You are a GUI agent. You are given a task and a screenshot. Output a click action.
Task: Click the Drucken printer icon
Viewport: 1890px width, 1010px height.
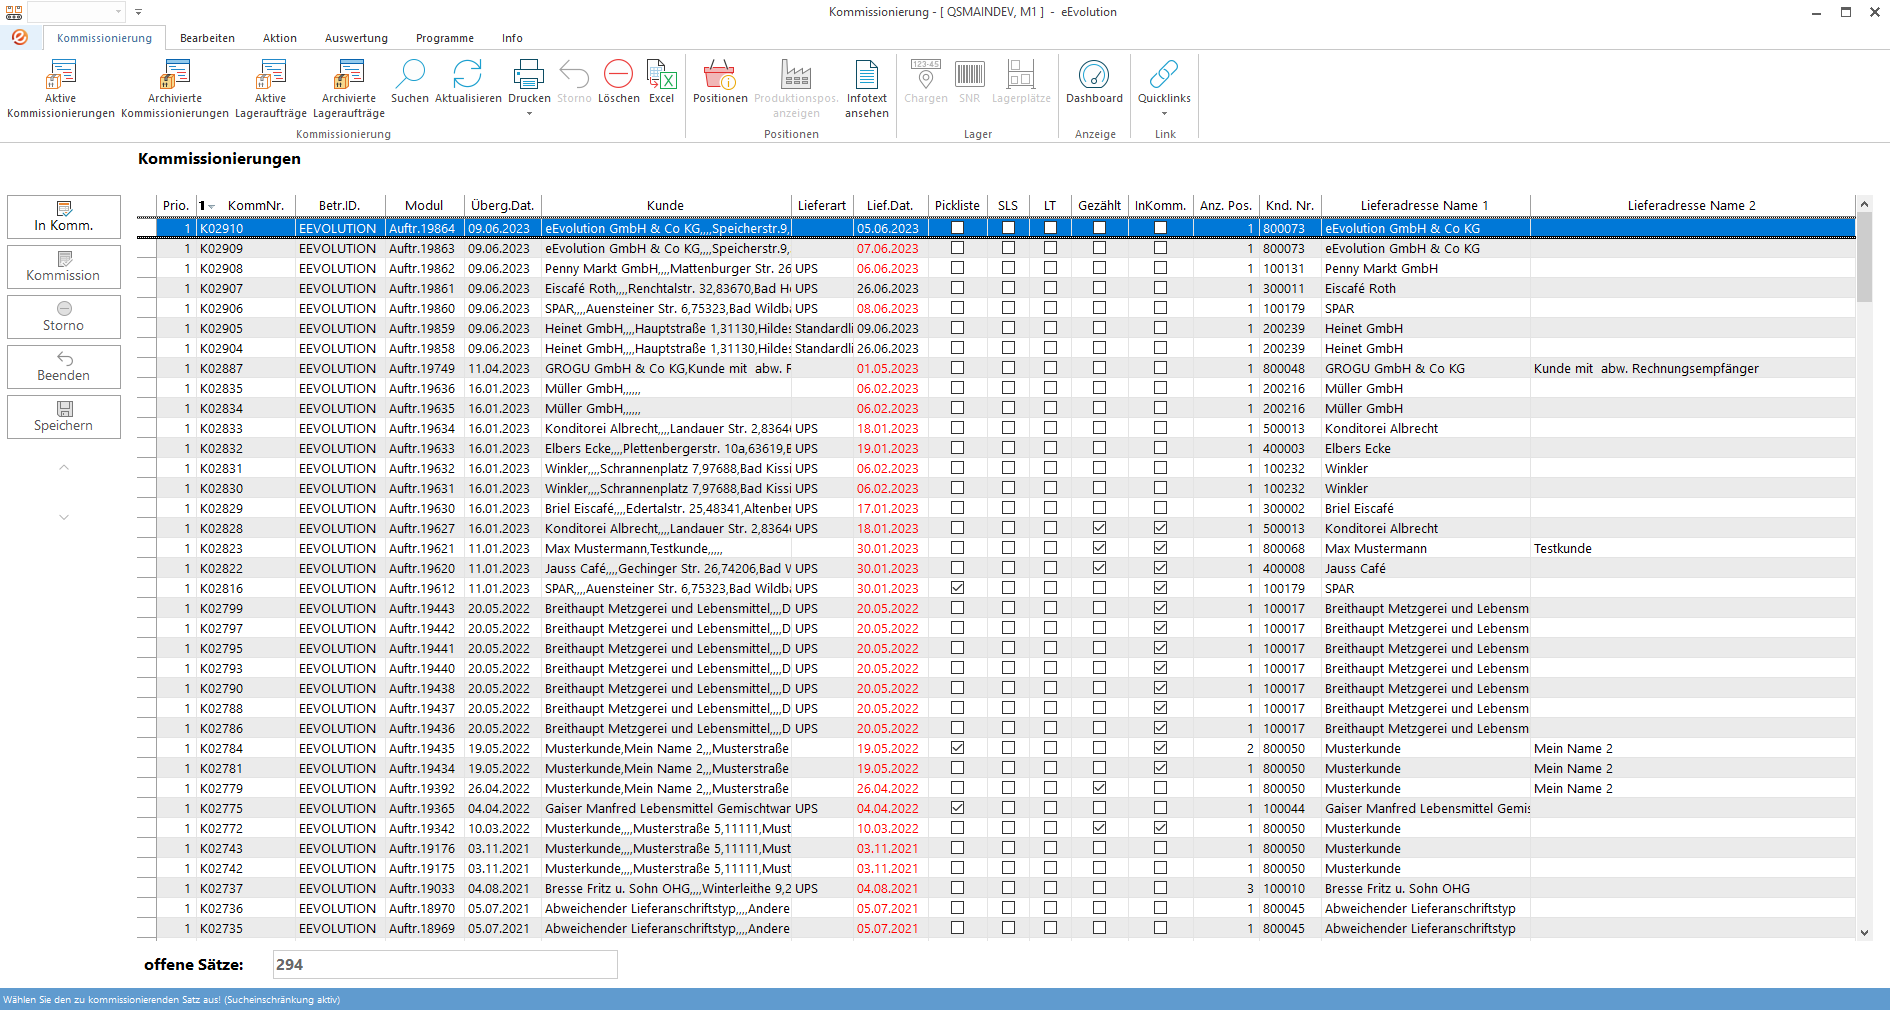(529, 75)
